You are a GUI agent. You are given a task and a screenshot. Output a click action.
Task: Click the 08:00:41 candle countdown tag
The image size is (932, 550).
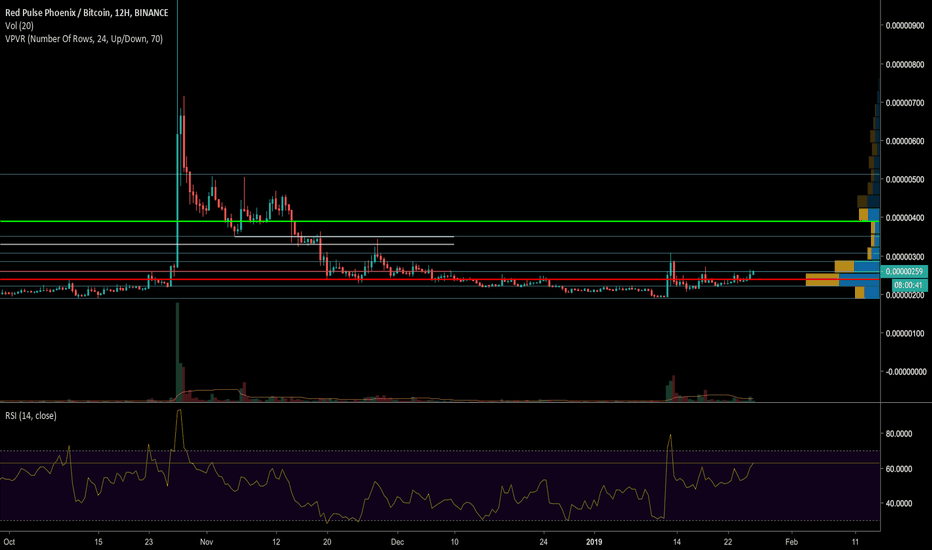coord(908,285)
